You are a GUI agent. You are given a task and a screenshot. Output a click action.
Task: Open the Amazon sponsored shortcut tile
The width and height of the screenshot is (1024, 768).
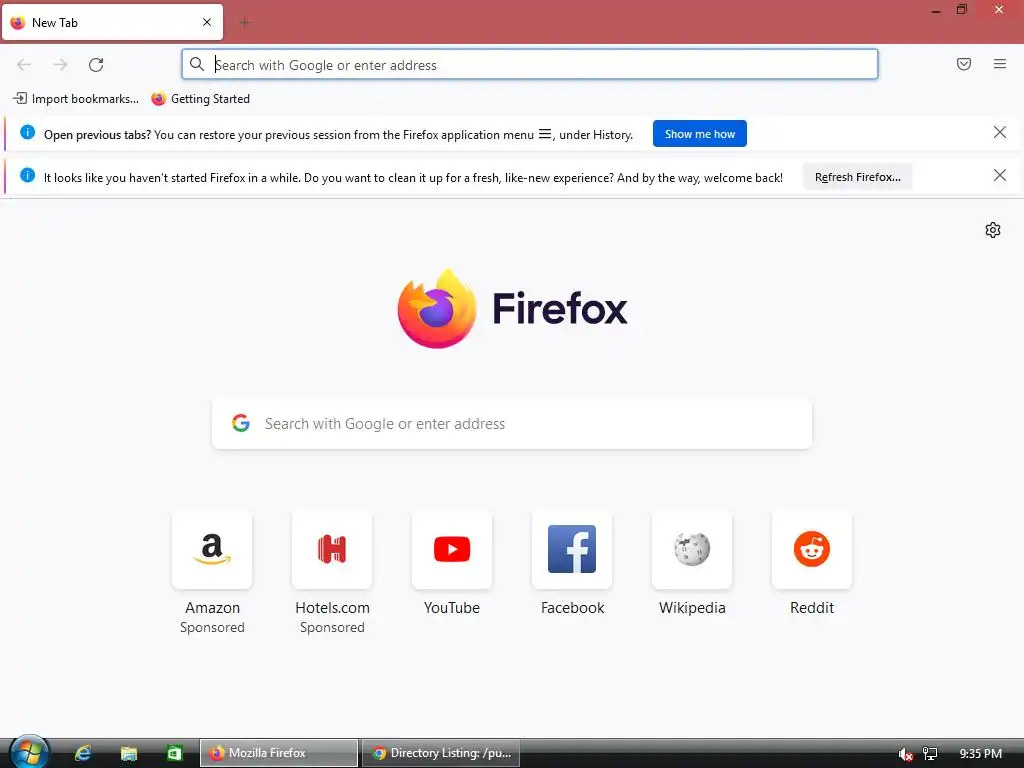(212, 550)
